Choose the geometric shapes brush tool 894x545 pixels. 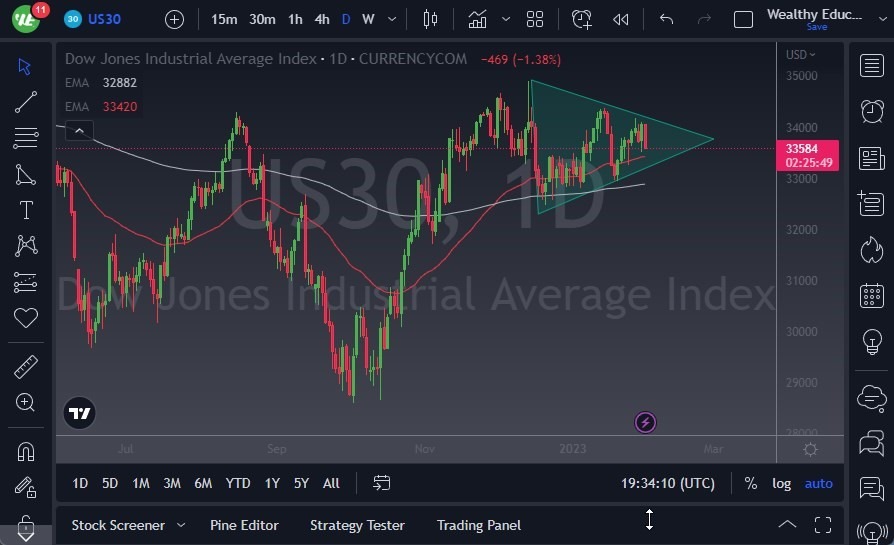(x=26, y=174)
